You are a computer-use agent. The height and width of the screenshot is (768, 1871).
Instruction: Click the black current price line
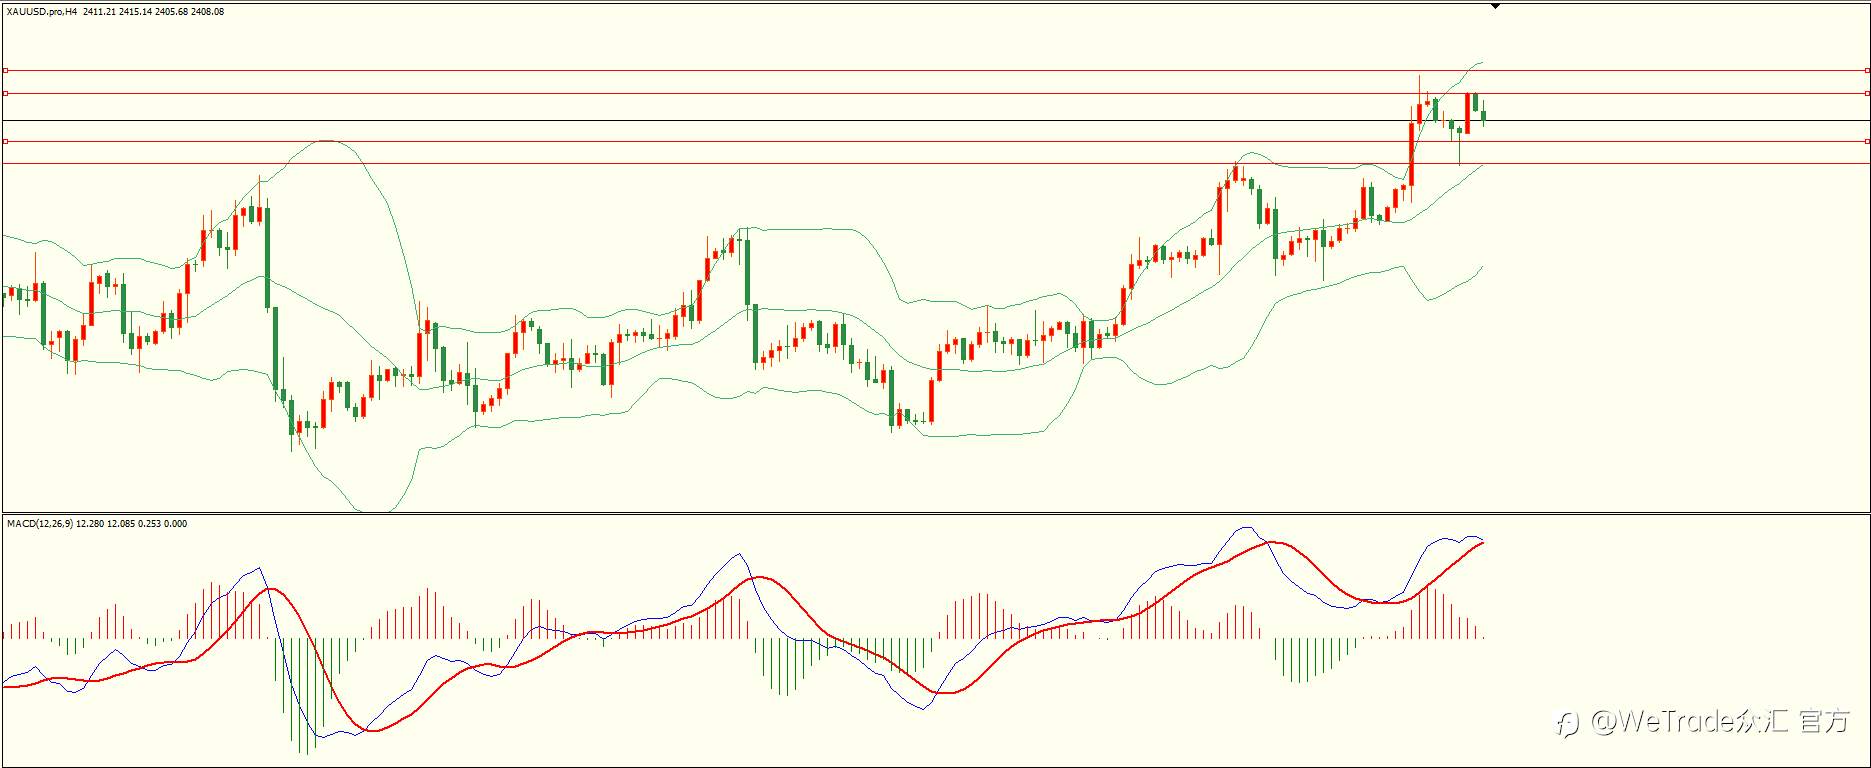click(x=936, y=120)
